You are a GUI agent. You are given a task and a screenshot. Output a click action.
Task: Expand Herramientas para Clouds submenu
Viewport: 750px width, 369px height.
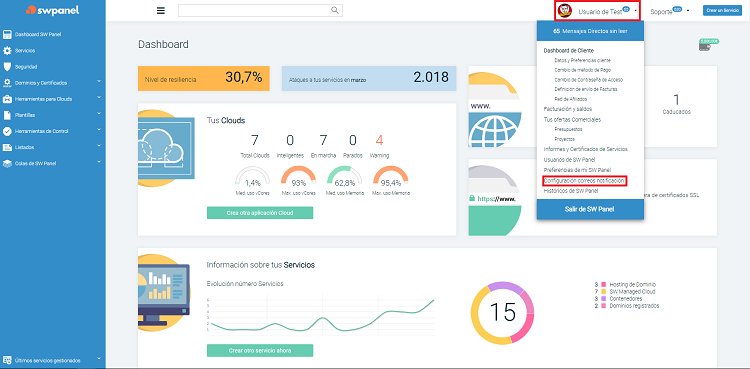pyautogui.click(x=99, y=98)
